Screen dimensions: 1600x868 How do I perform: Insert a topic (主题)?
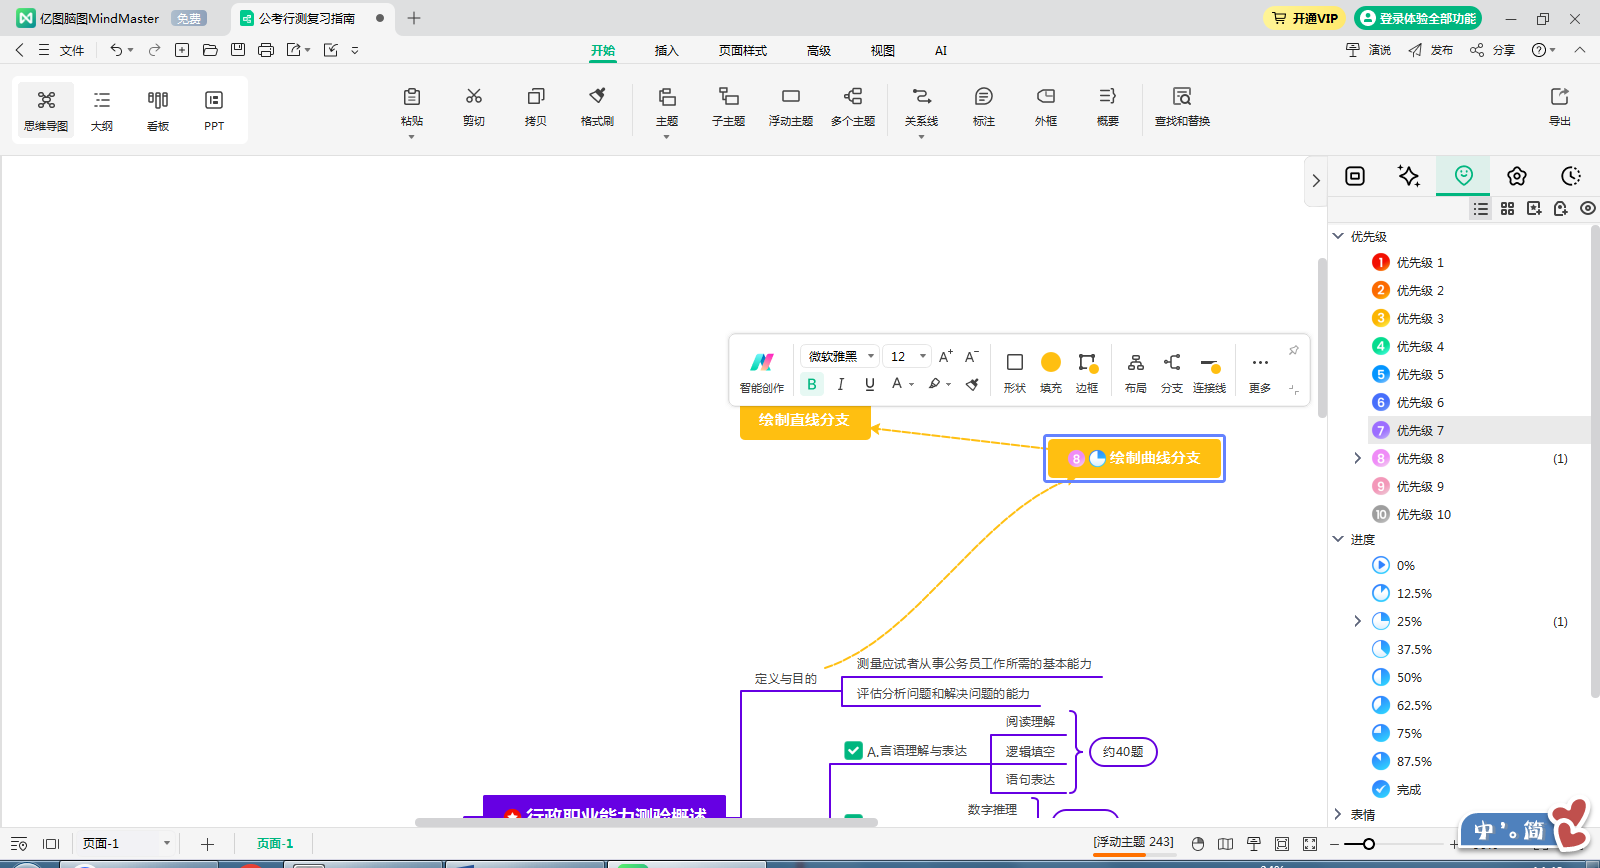667,106
